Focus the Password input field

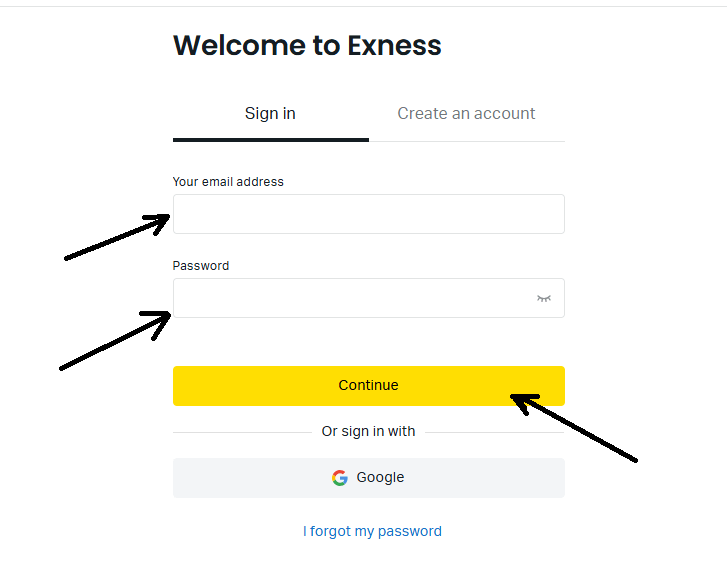[369, 298]
